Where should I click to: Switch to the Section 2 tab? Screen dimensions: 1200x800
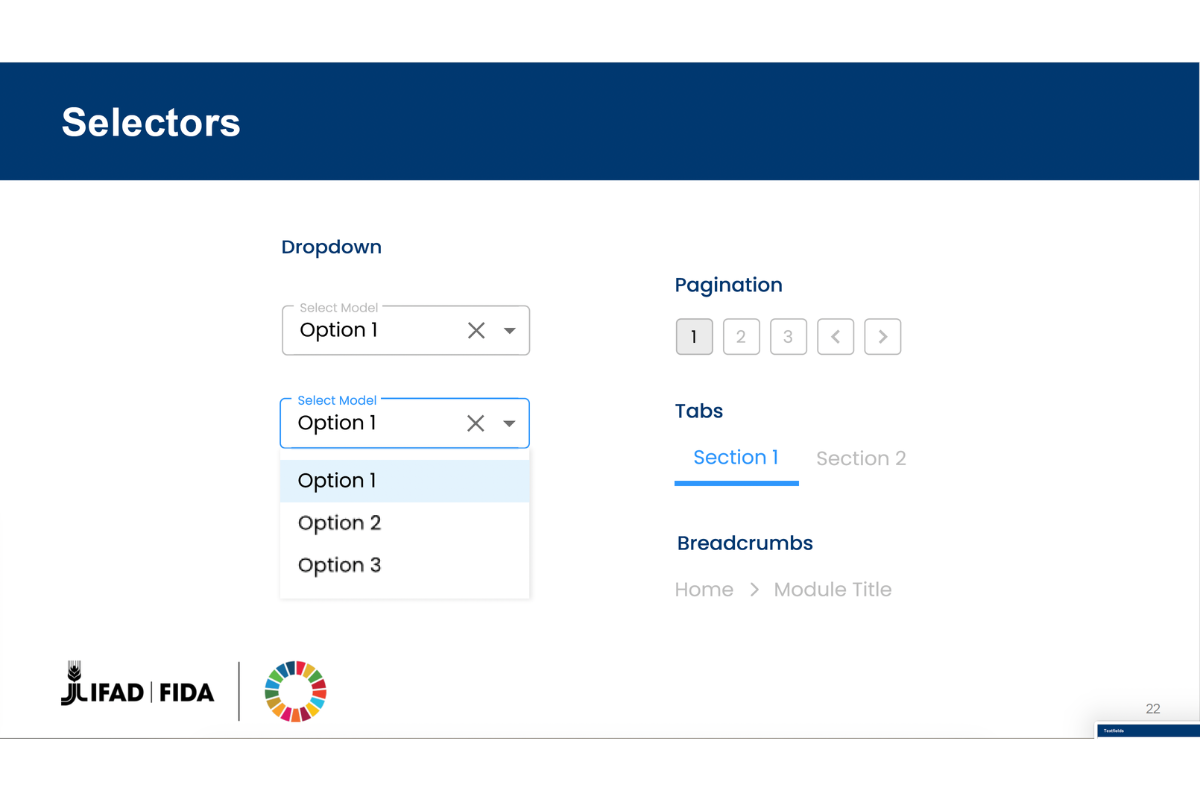click(861, 459)
